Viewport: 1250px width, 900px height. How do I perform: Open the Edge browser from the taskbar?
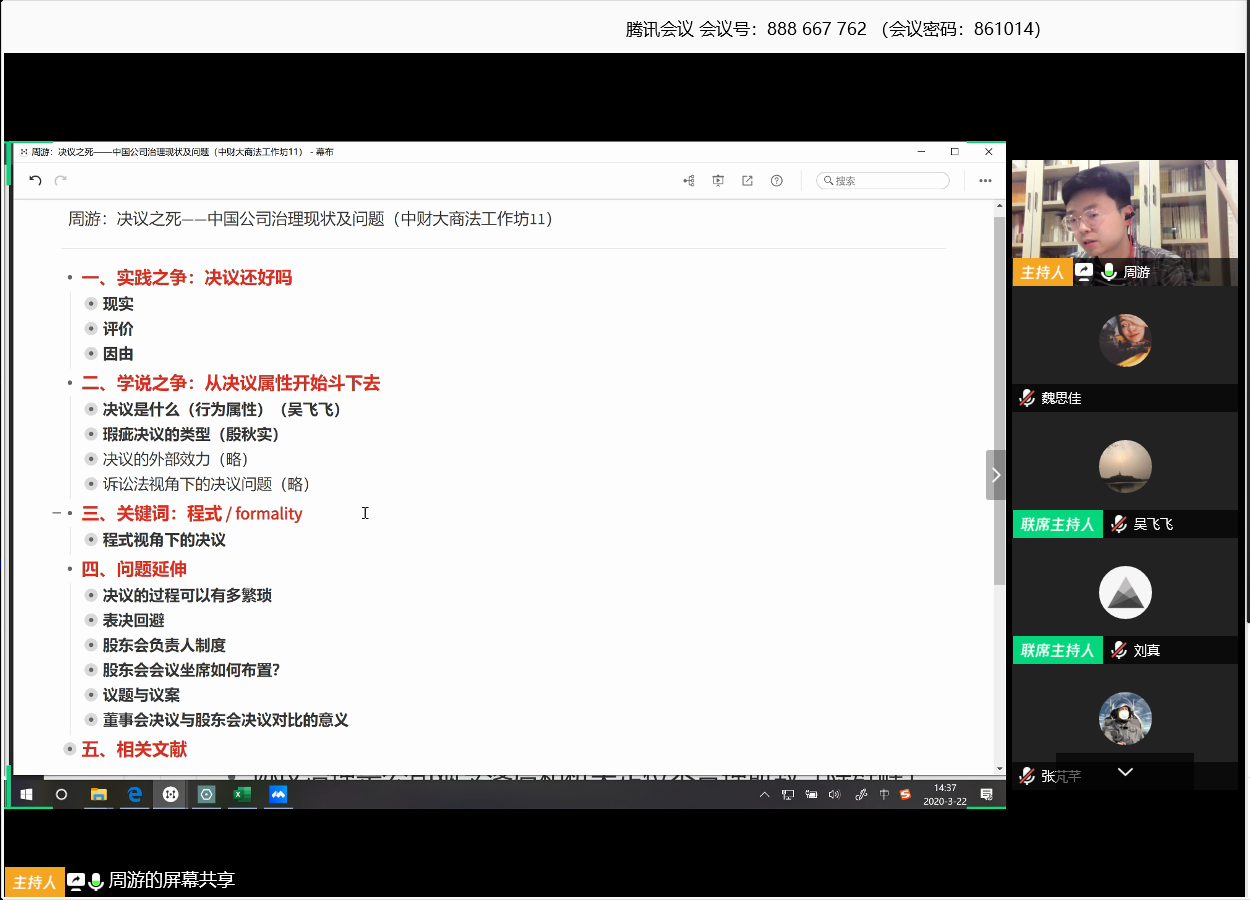click(134, 794)
